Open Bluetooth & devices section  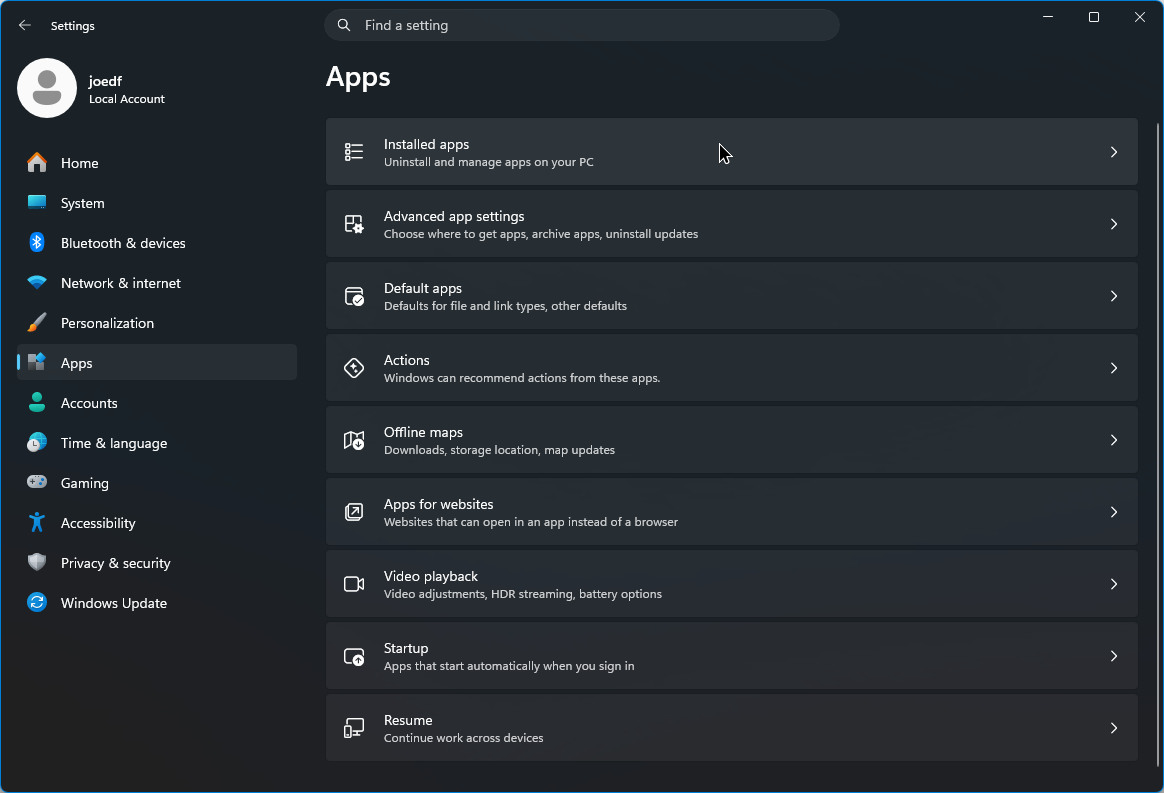point(157,243)
